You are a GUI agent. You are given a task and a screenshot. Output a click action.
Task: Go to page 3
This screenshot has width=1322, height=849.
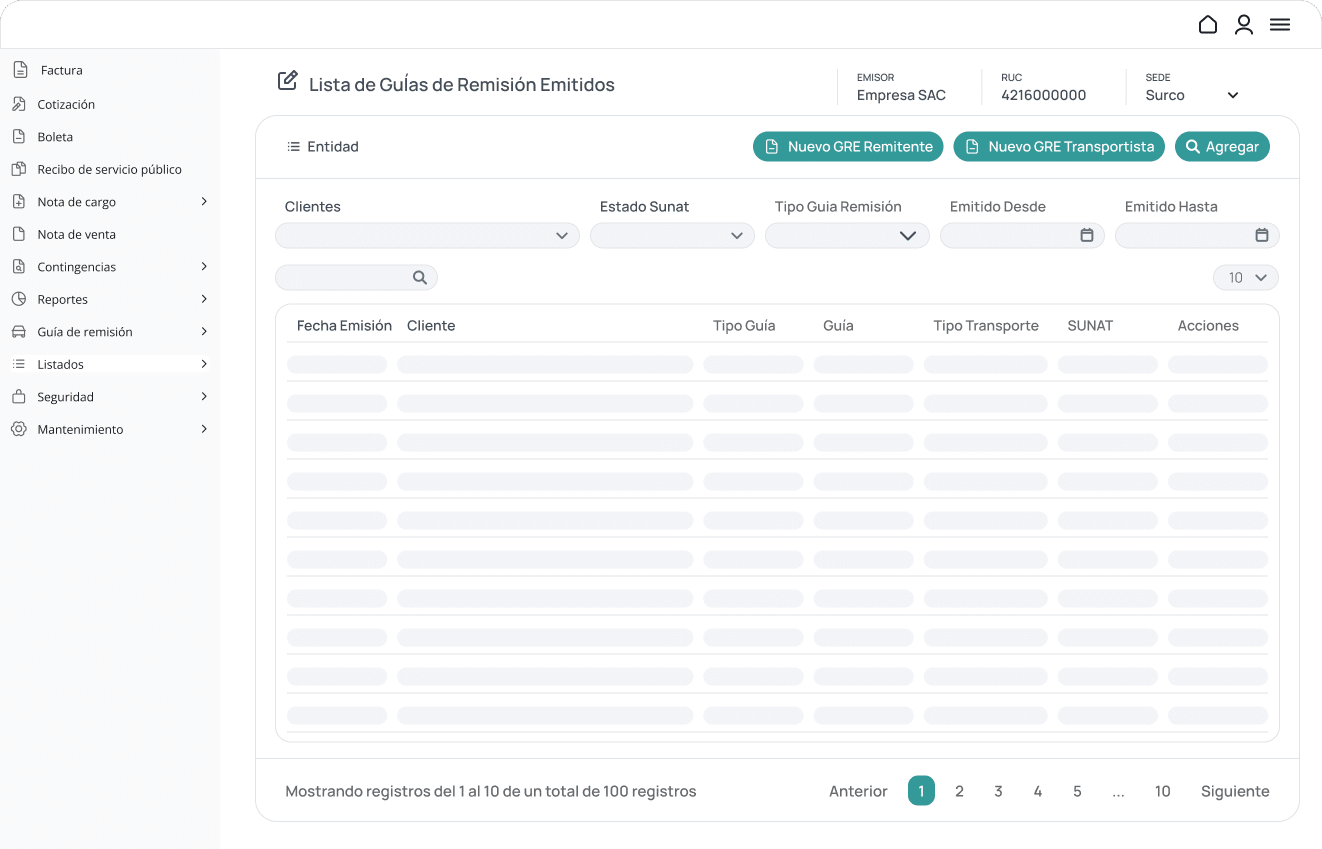tap(998, 791)
